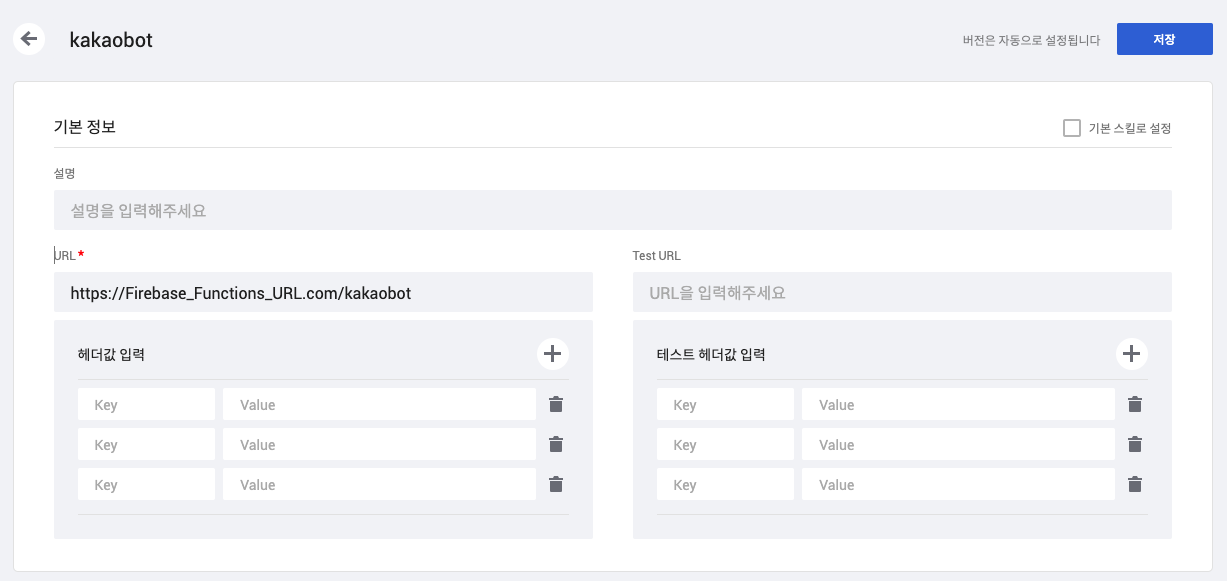This screenshot has height=581, width=1227.
Task: Delete the third test header row under 테스트 헤더값 입력
Action: tap(1135, 484)
